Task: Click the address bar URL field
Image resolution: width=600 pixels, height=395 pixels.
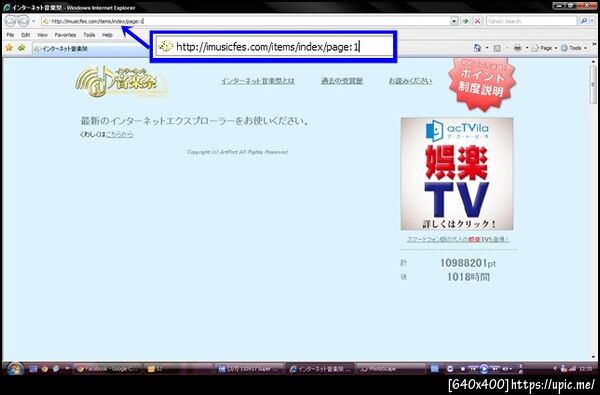Action: click(x=245, y=21)
